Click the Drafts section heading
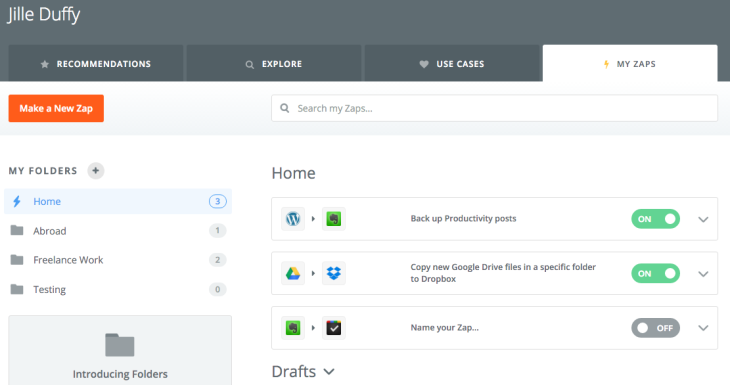The width and height of the screenshot is (730, 385). coord(294,371)
